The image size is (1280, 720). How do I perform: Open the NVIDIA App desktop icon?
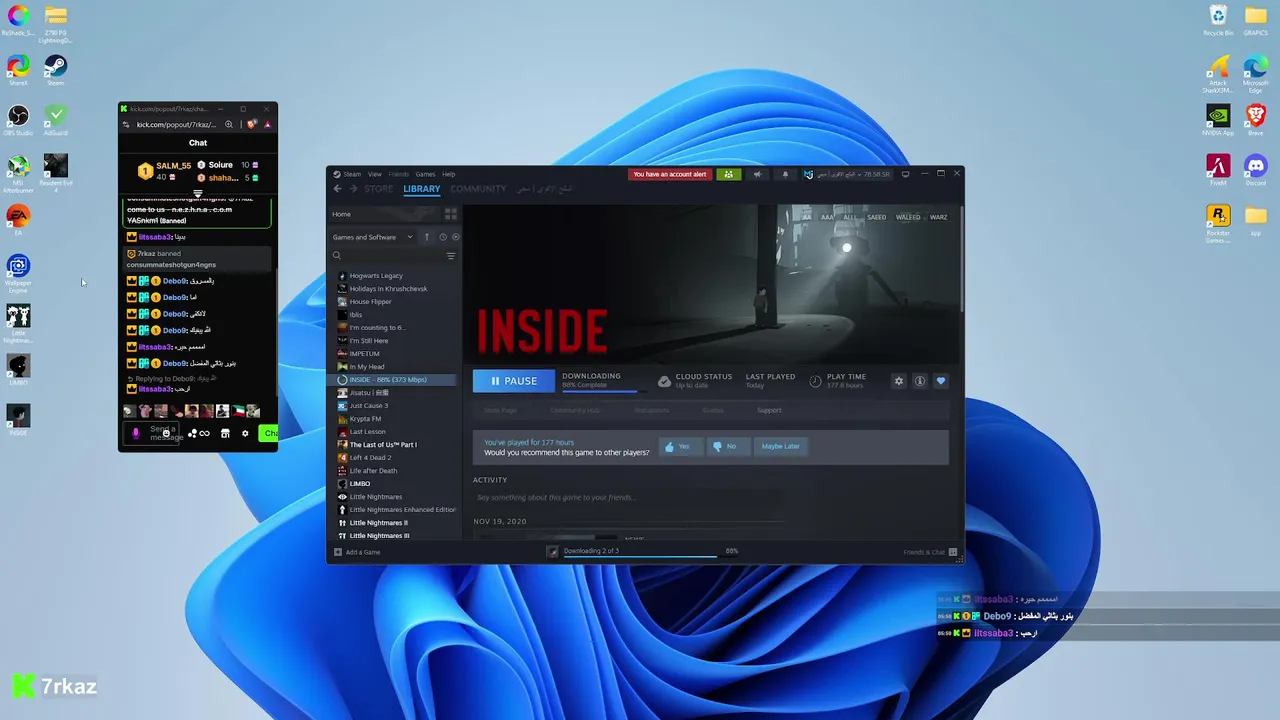tap(1218, 120)
